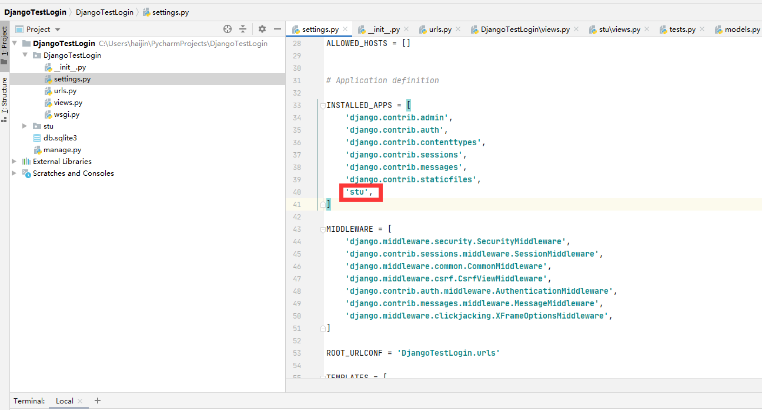Select the Local terminal tab

click(64, 401)
